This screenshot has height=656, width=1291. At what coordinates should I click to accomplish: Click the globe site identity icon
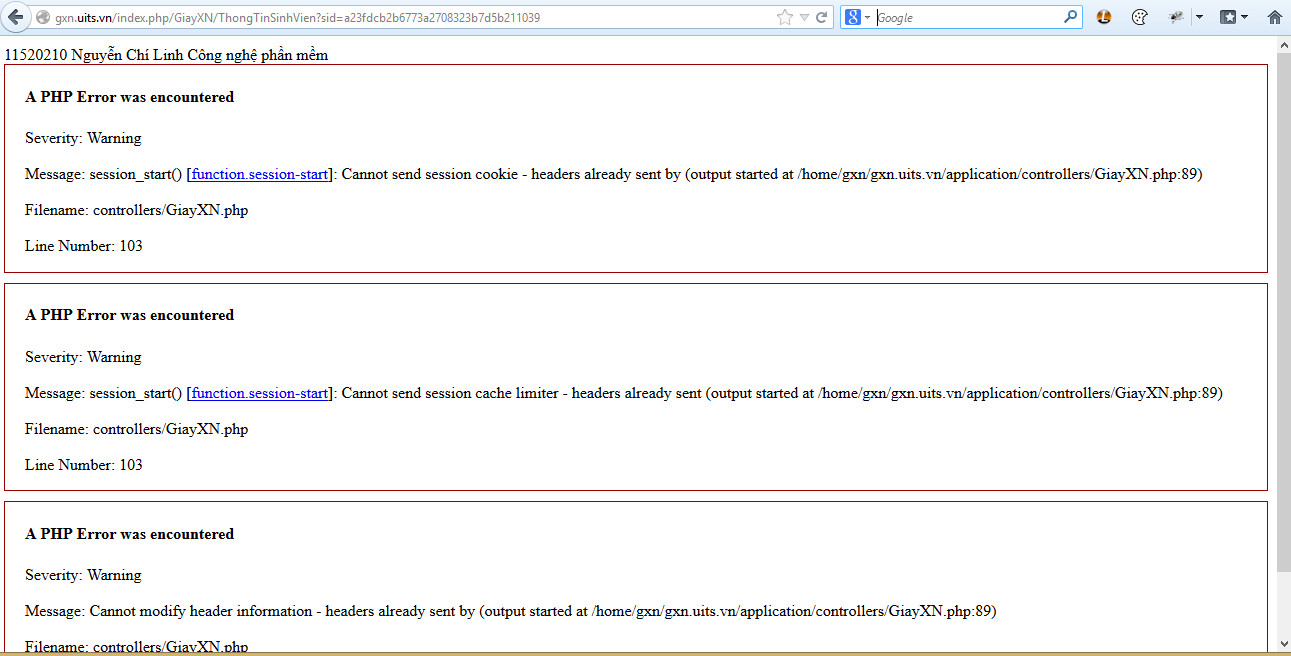coord(43,18)
